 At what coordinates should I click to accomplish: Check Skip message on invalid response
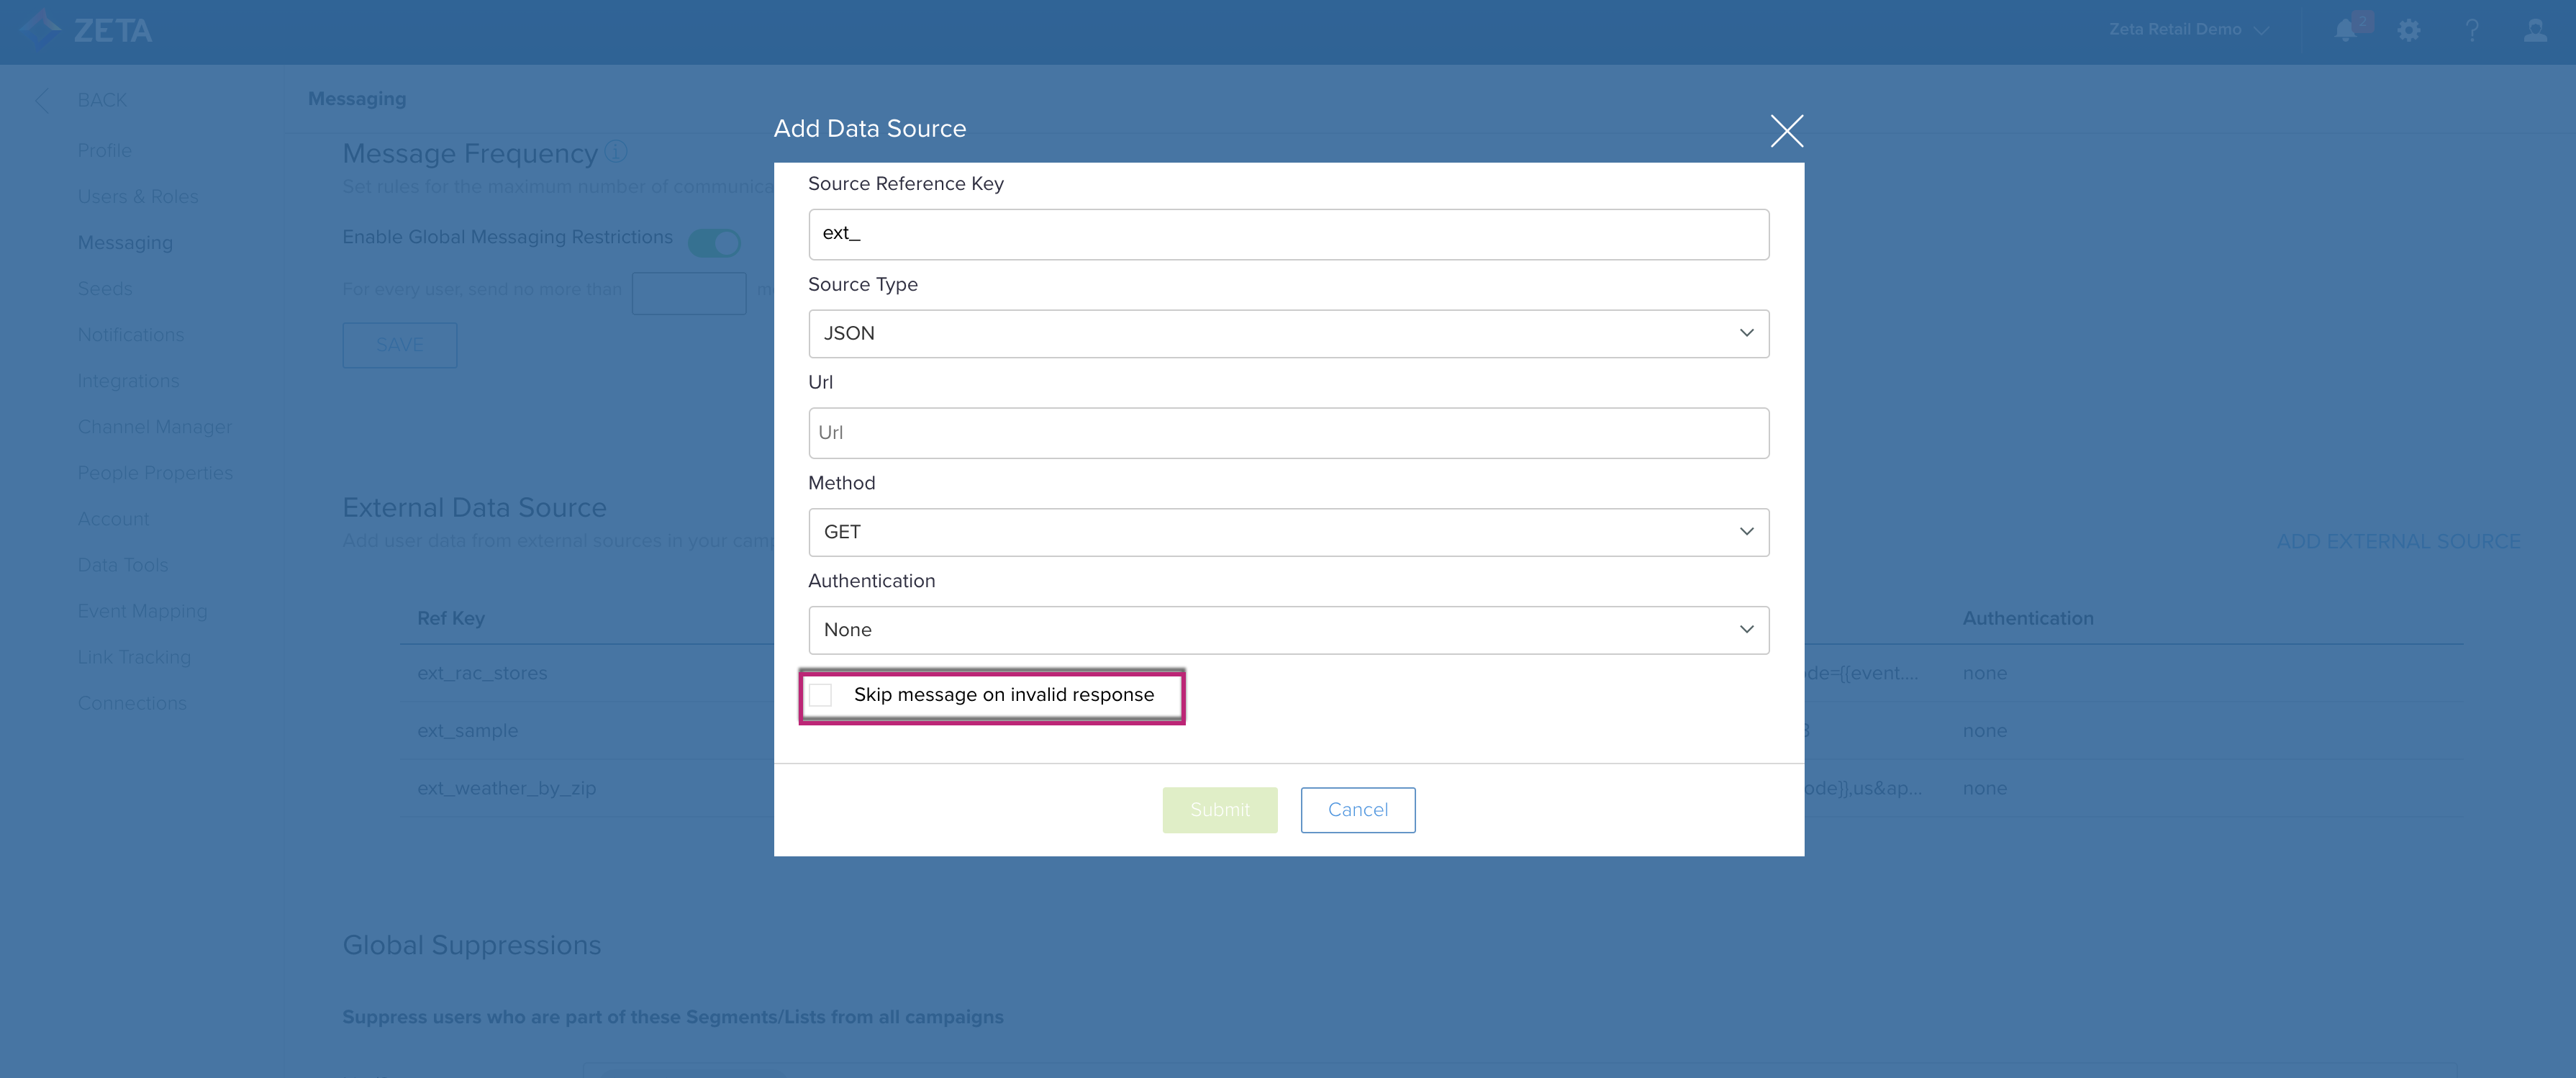(x=821, y=695)
